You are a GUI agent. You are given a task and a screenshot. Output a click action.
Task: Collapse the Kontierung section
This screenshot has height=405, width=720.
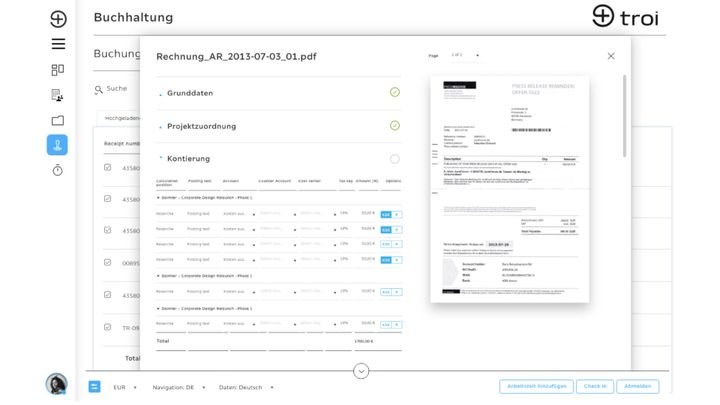[160, 158]
